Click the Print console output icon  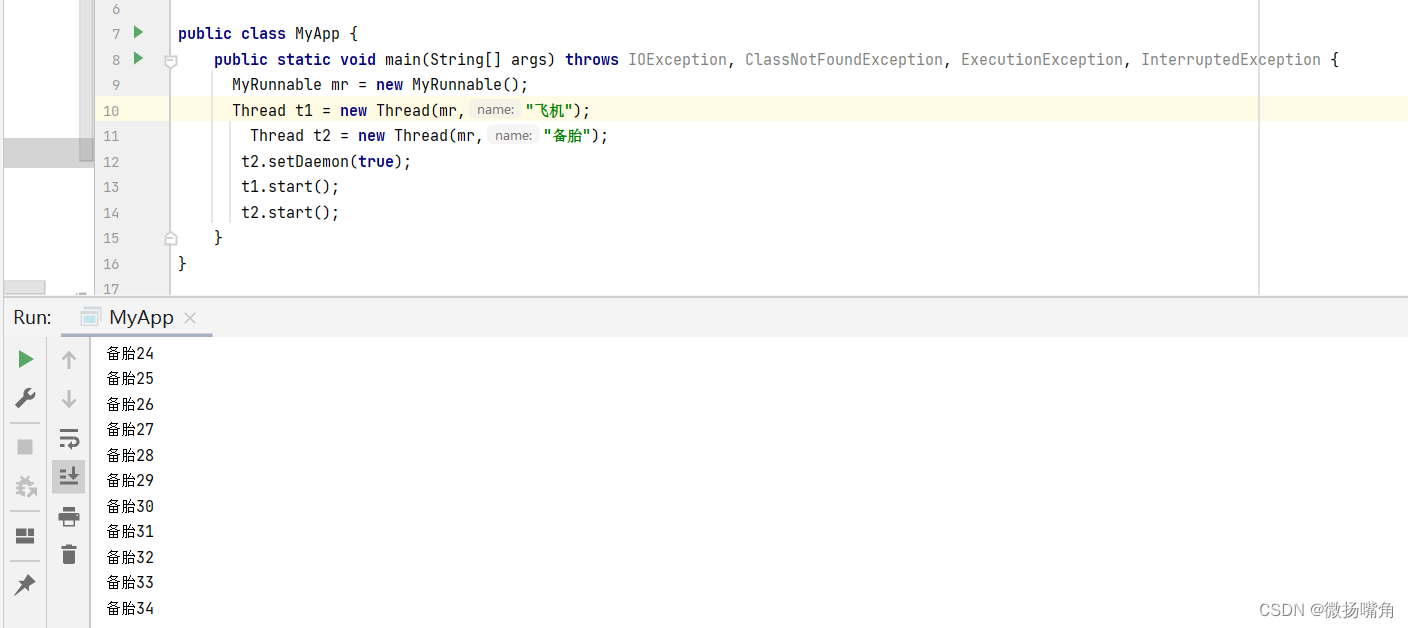(x=69, y=516)
